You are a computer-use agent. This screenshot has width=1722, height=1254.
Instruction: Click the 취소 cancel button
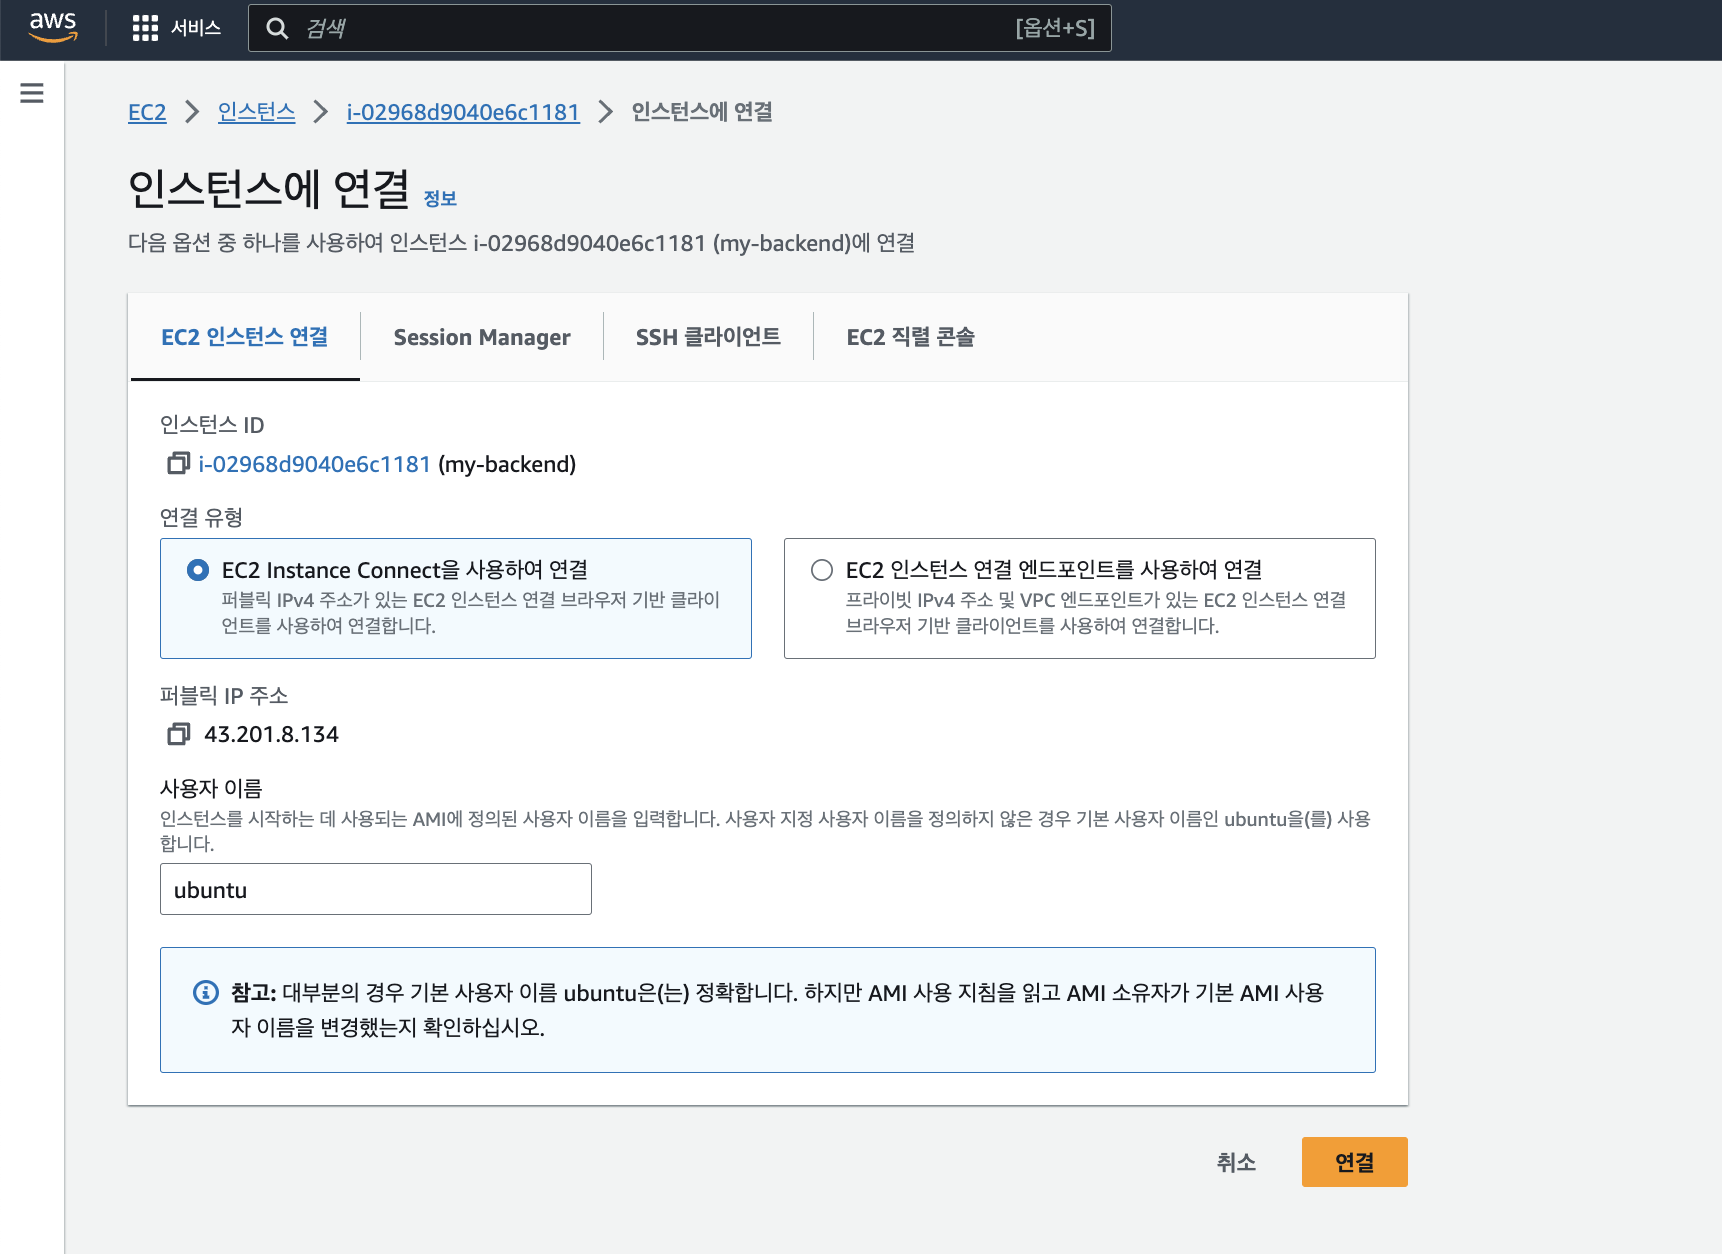pos(1236,1162)
